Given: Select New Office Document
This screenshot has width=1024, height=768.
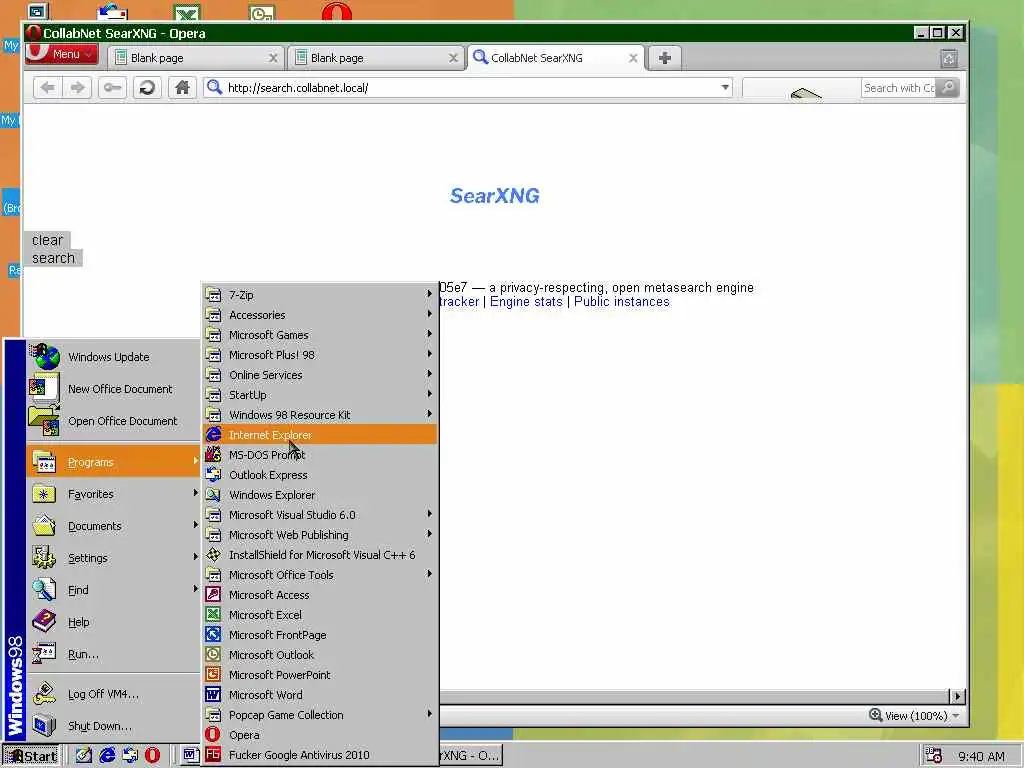Looking at the screenshot, I should 113,389.
